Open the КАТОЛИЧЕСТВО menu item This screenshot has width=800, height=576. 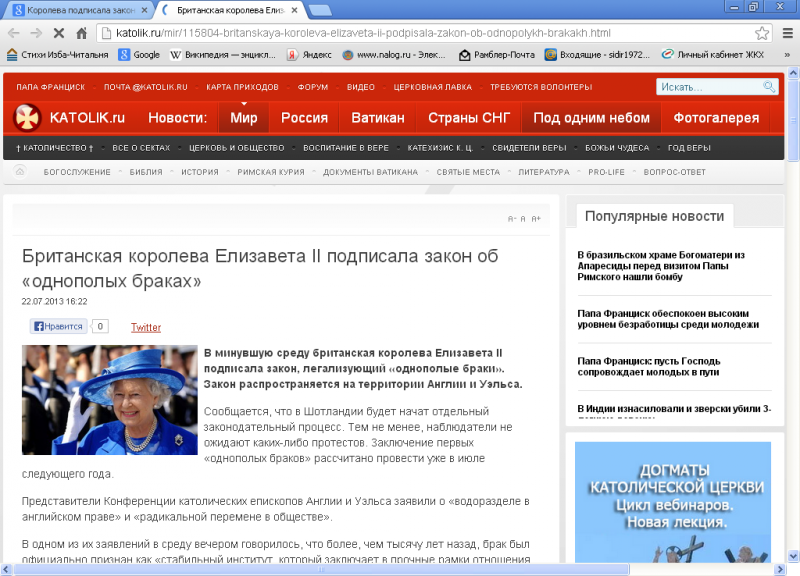tap(55, 148)
